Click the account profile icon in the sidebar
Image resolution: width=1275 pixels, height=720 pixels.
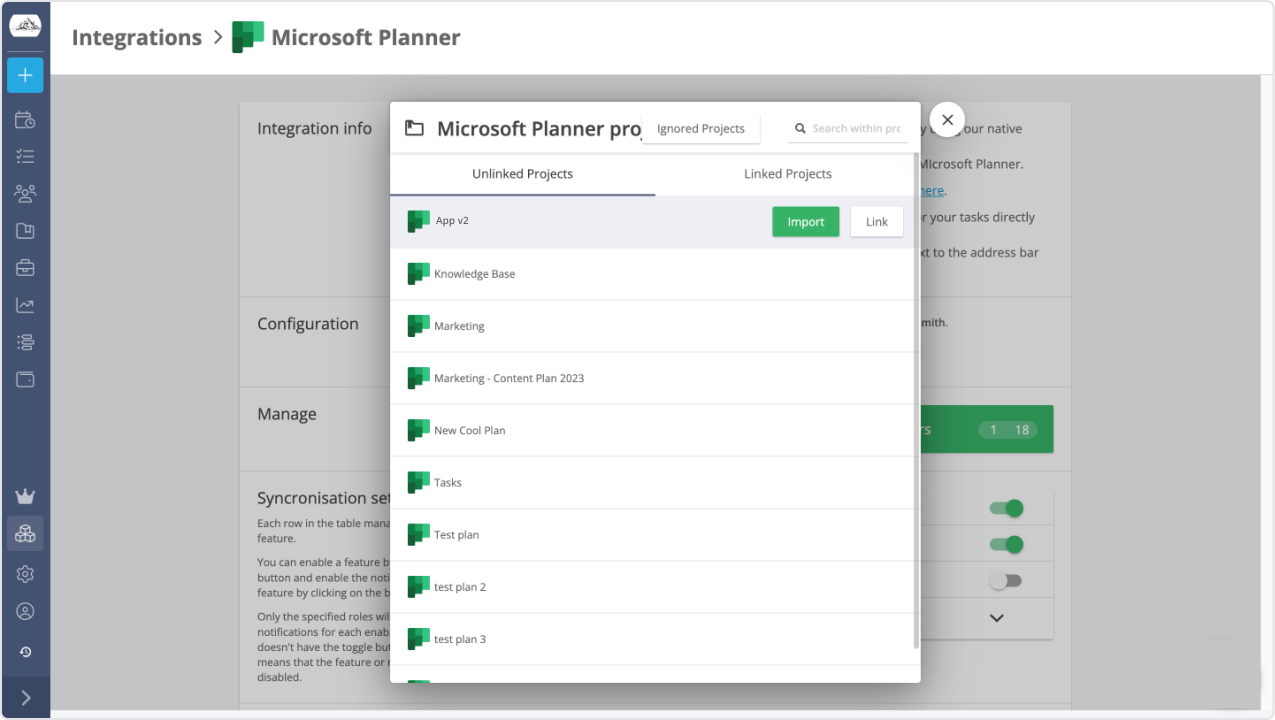[24, 611]
